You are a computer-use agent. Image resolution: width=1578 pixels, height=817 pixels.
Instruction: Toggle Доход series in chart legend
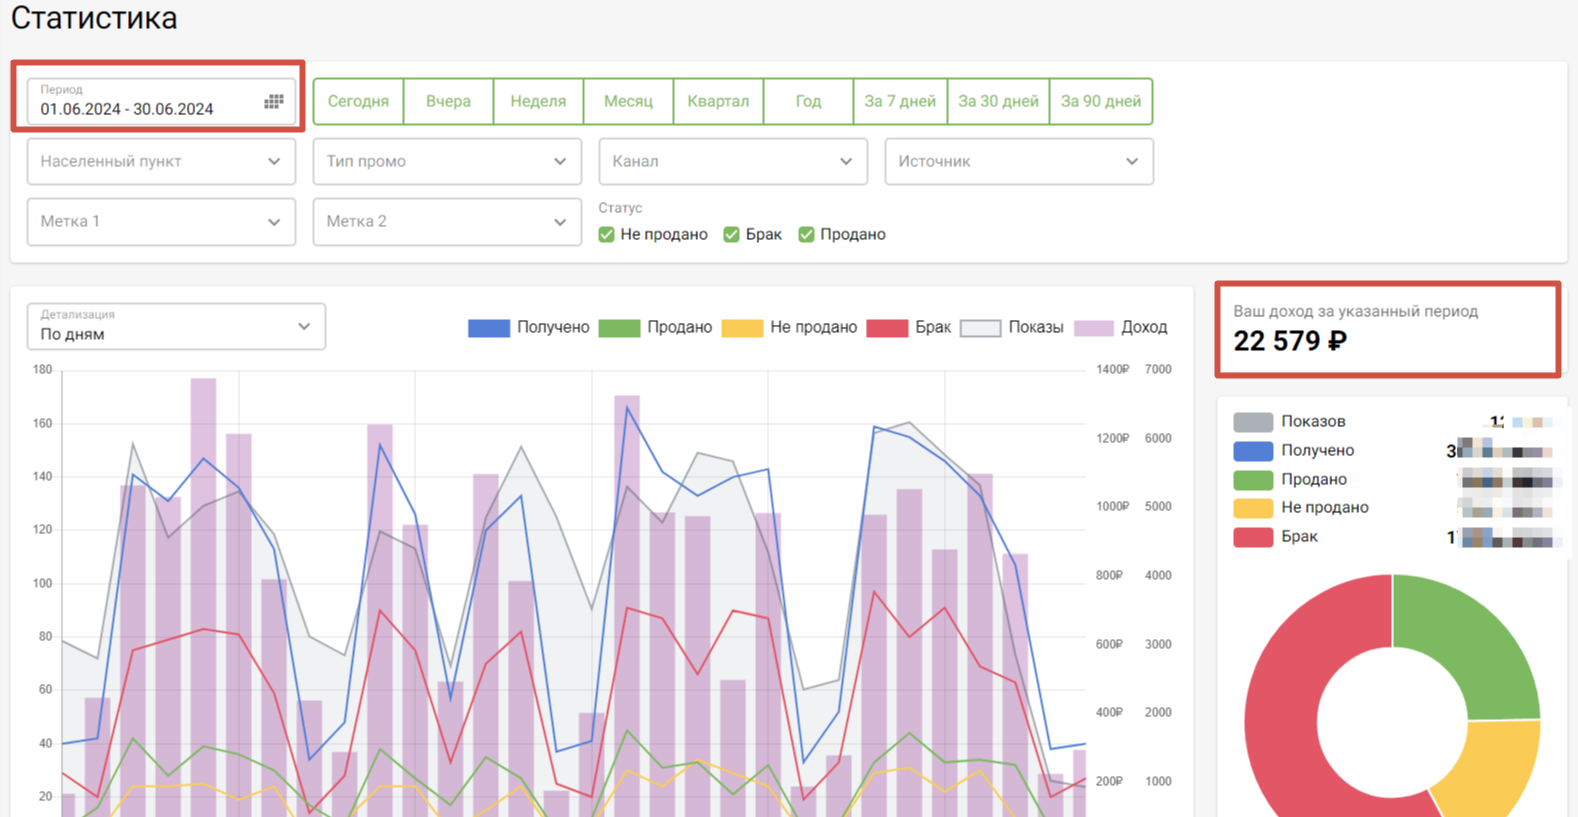[x=1120, y=327]
